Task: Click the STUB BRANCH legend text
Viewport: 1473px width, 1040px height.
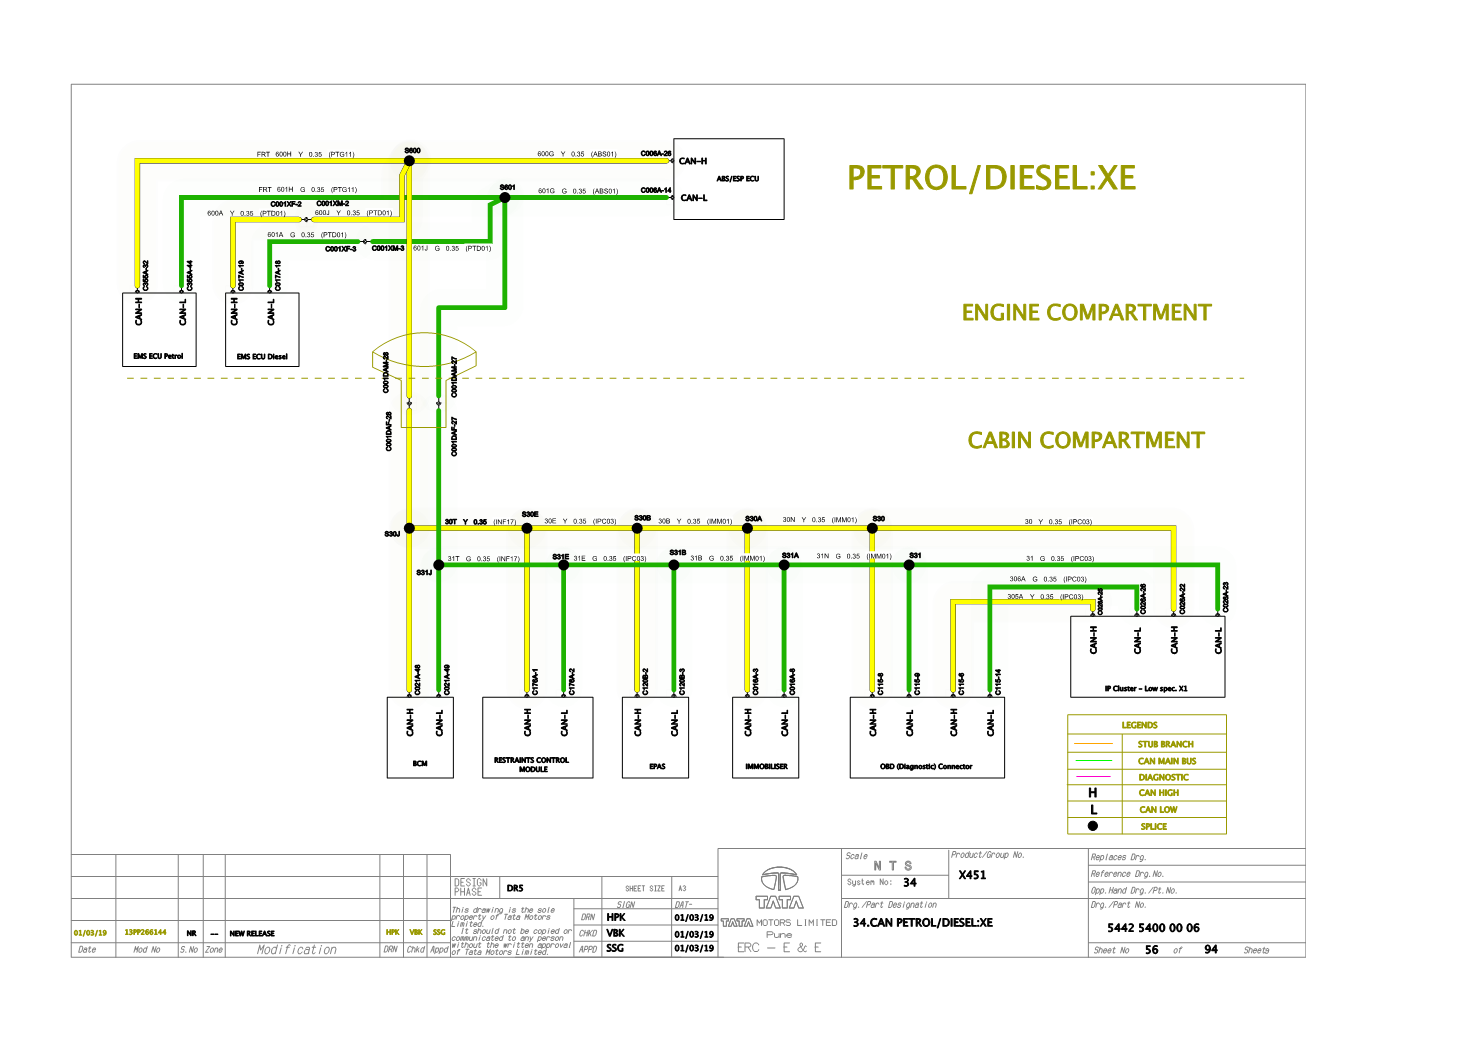Action: (x=1165, y=744)
